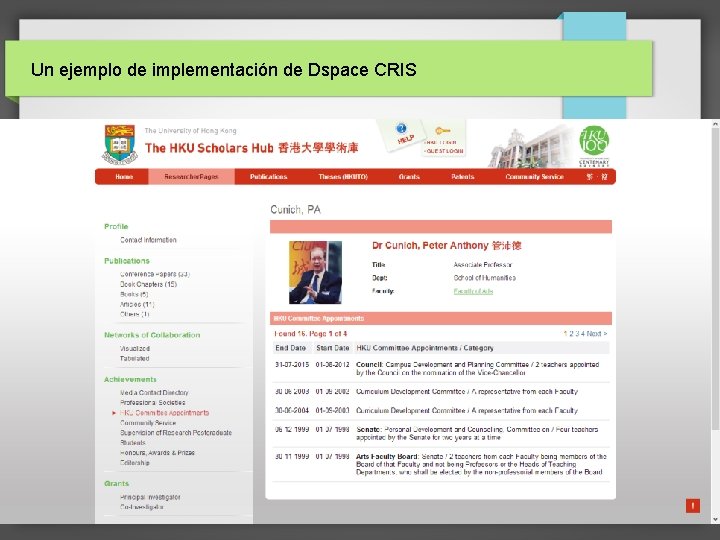Image resolution: width=720 pixels, height=540 pixels.
Task: Click the key login icon
Action: click(443, 131)
